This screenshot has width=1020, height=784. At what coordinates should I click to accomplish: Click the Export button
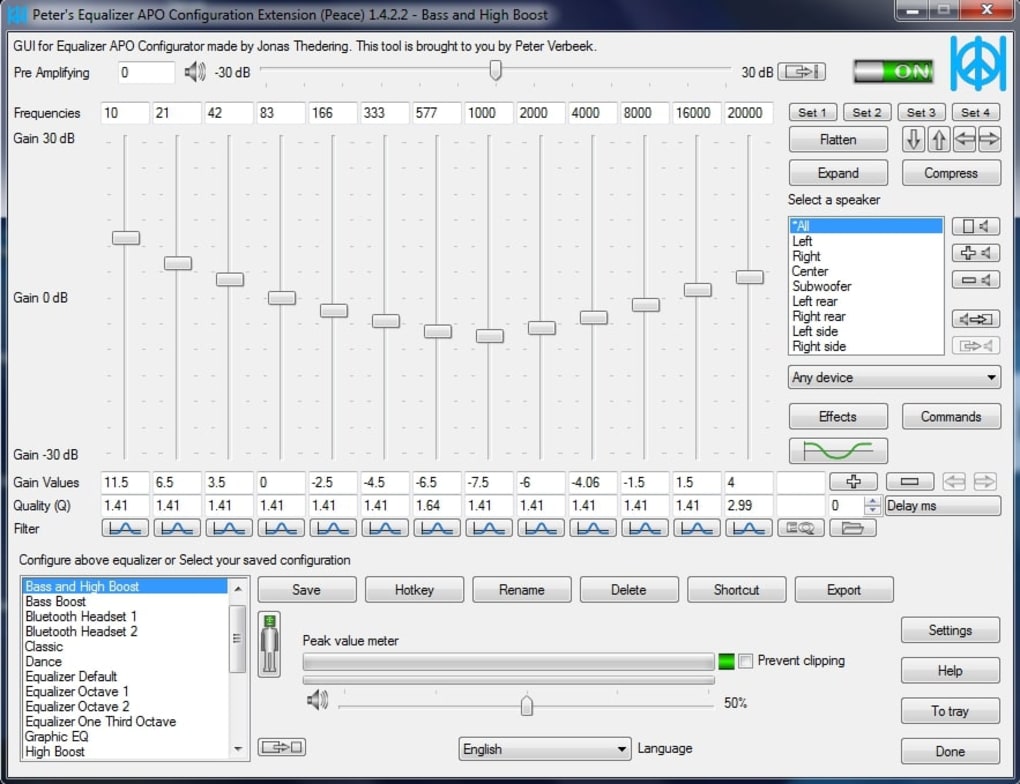pyautogui.click(x=843, y=590)
